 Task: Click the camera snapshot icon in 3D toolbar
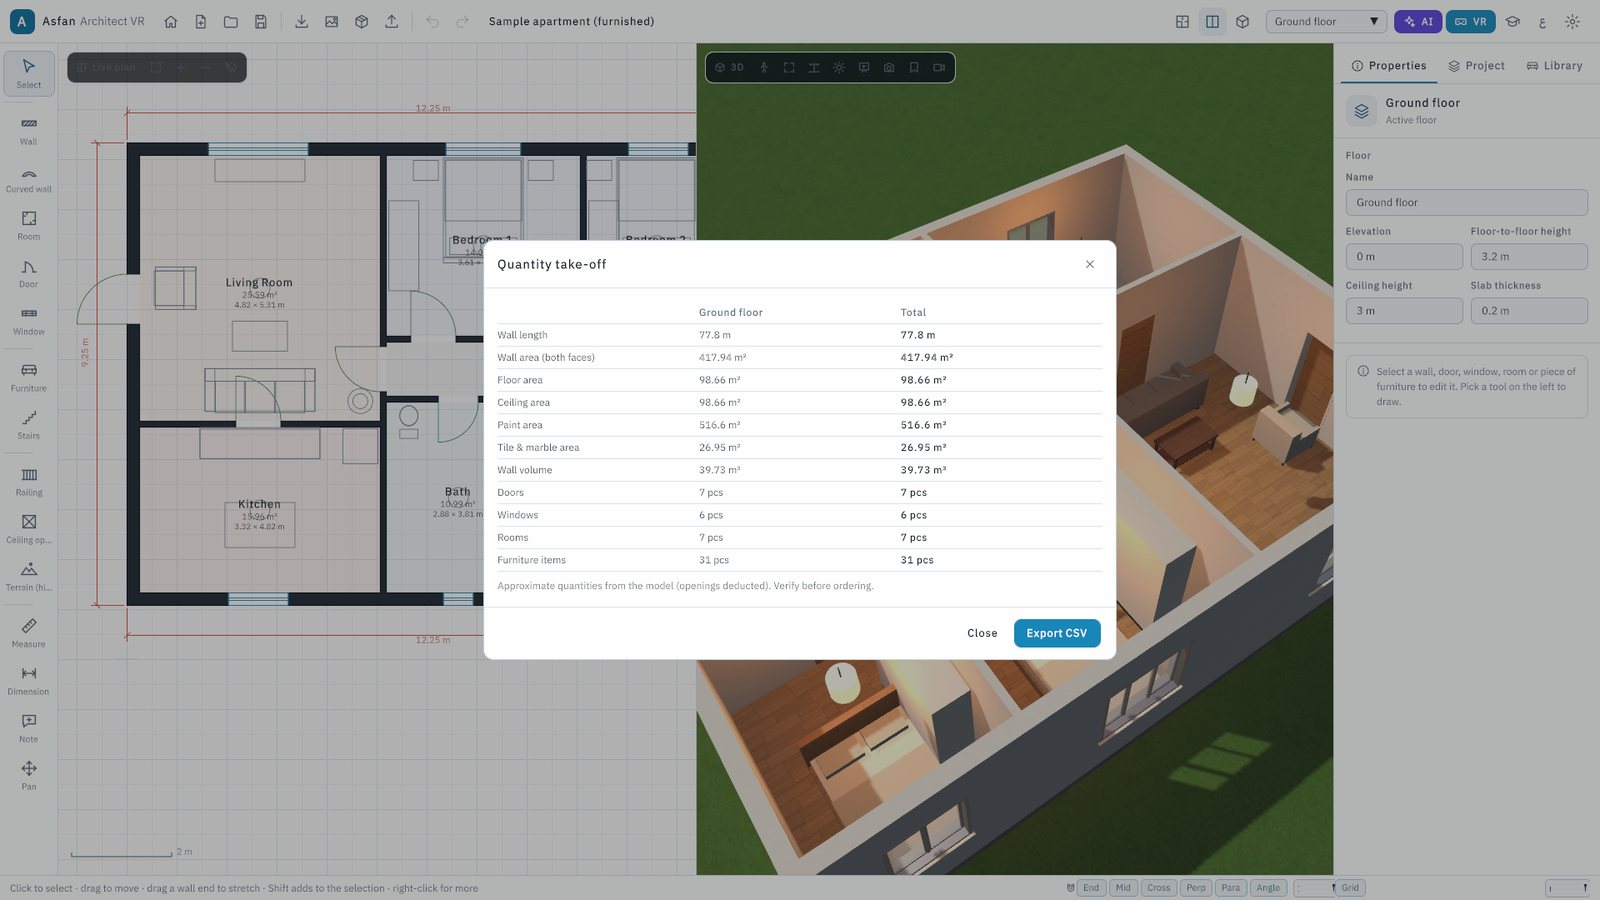click(889, 67)
